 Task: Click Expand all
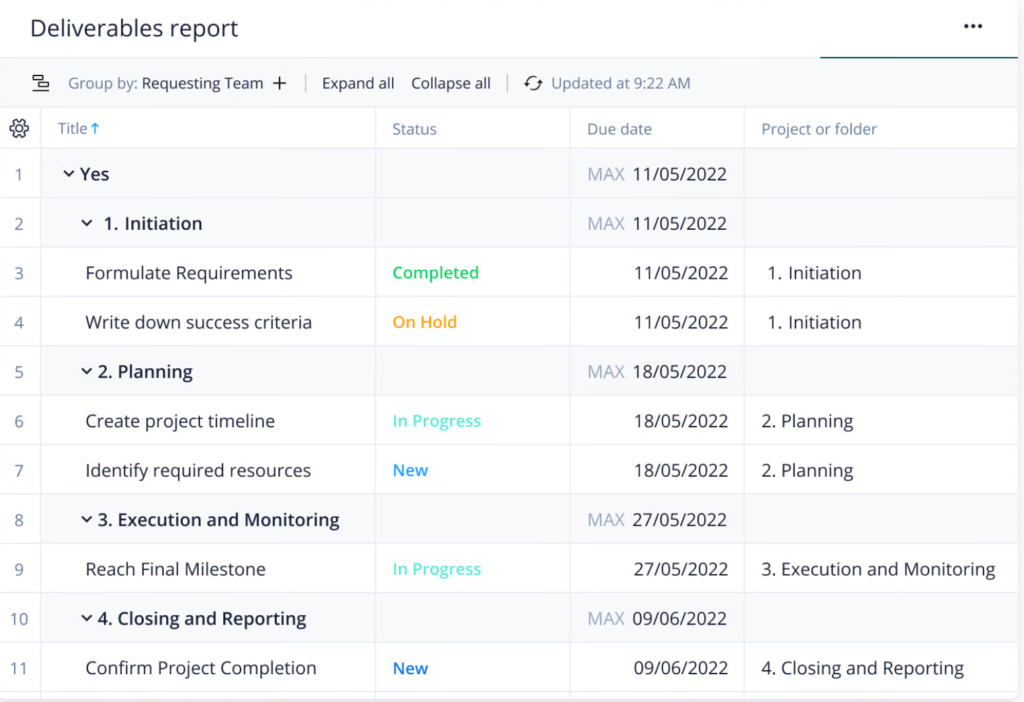[357, 83]
